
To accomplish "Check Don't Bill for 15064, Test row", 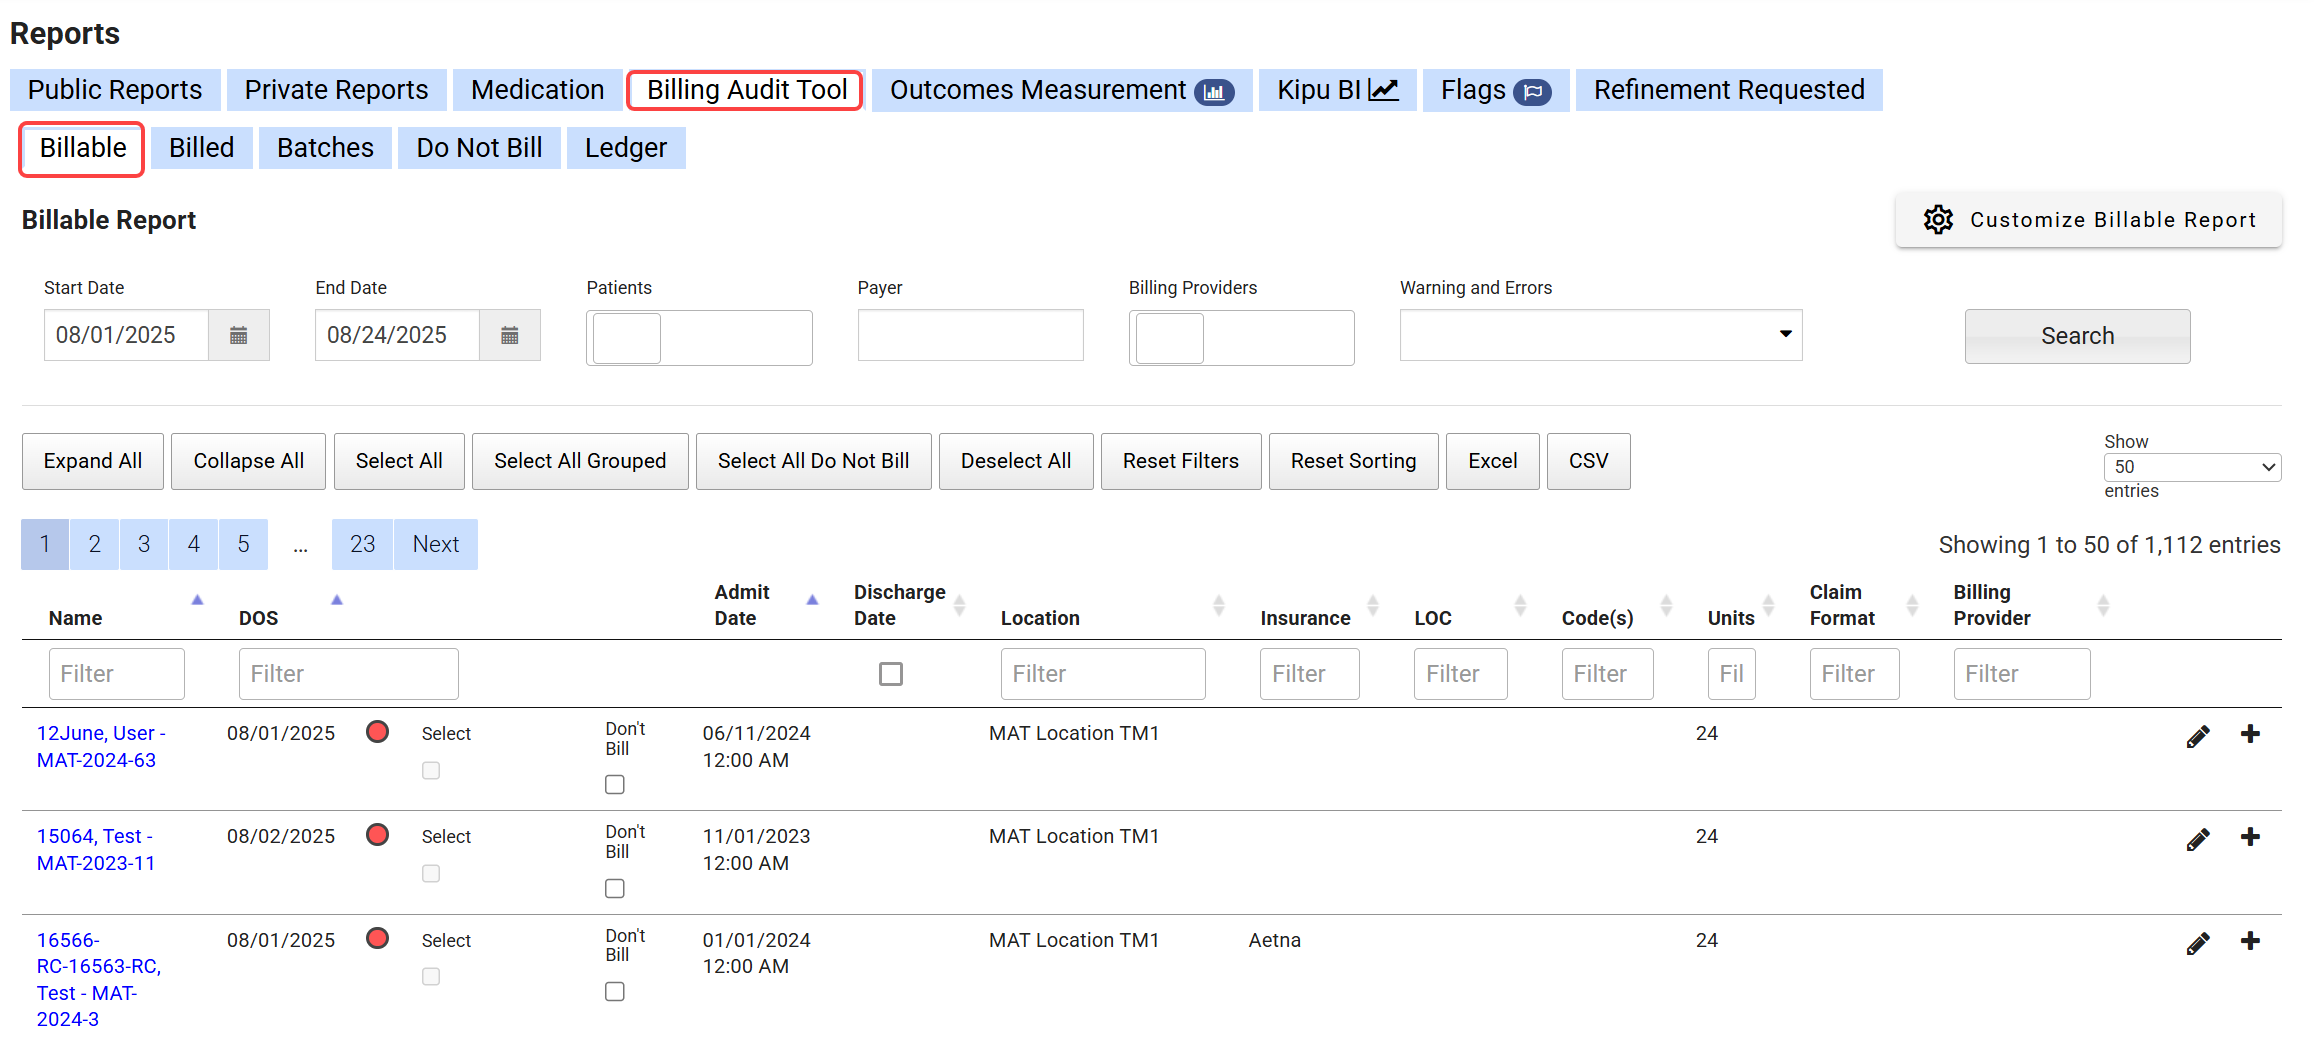I will click(x=615, y=888).
